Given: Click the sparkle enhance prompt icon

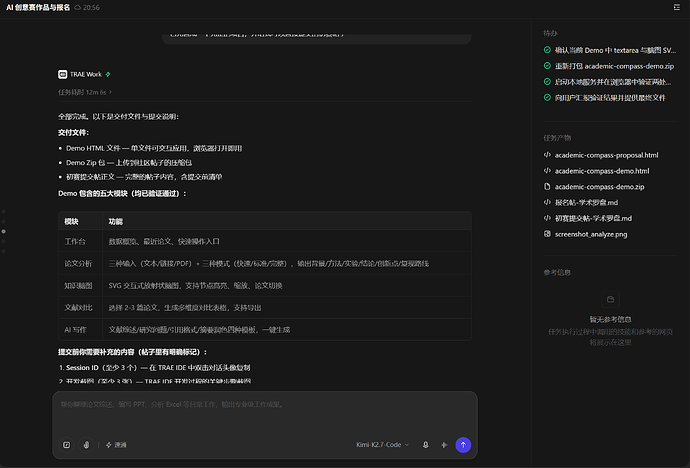Looking at the screenshot, I should [x=444, y=445].
